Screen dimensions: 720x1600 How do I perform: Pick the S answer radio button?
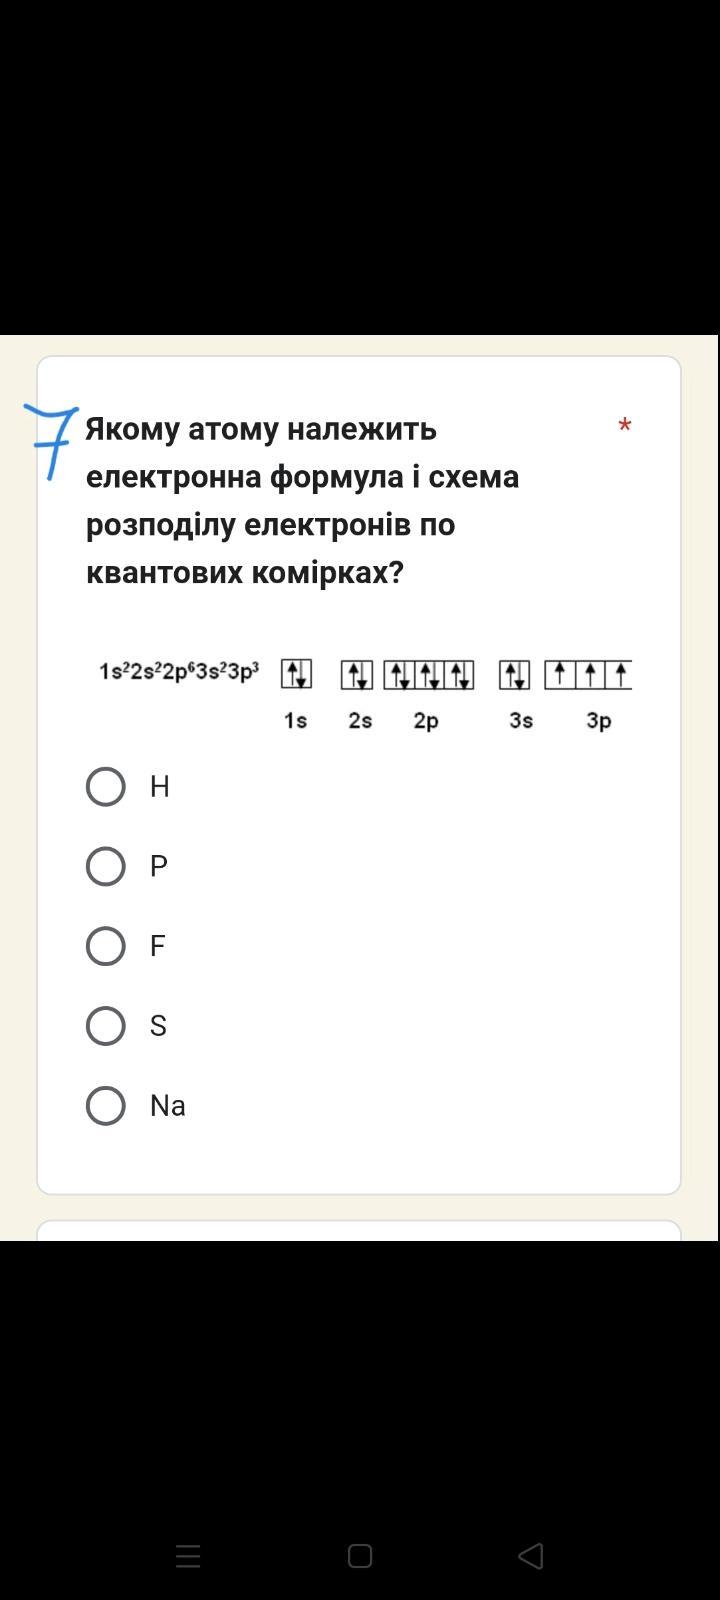click(106, 1026)
